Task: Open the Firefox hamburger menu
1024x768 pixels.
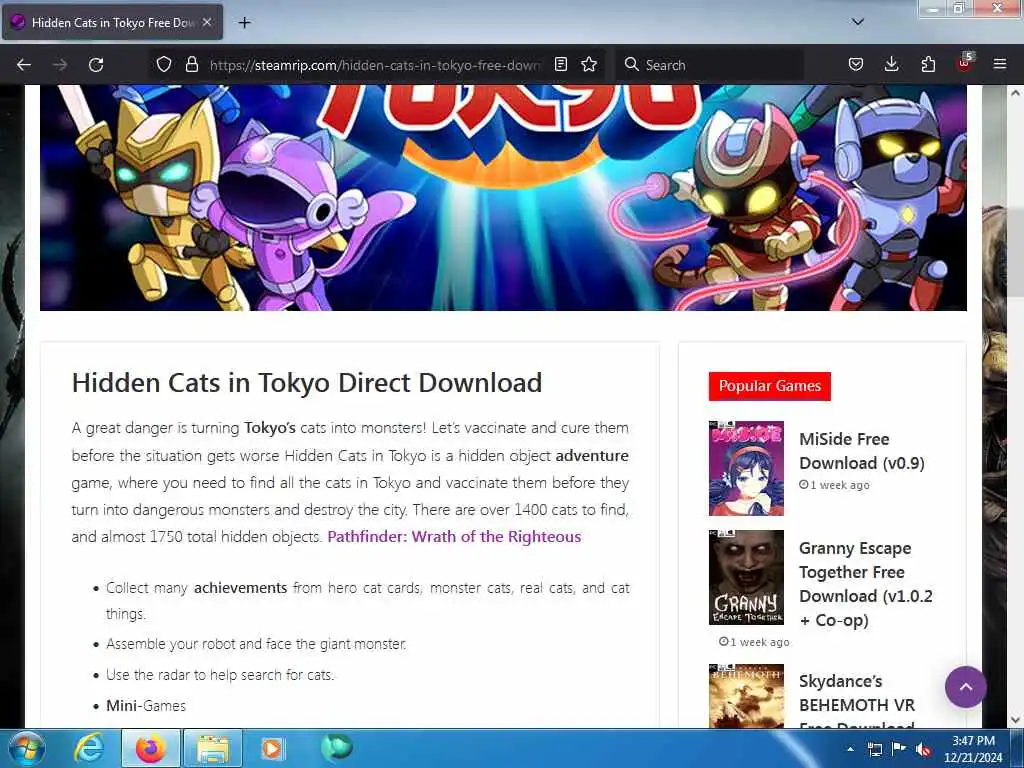Action: click(1000, 64)
